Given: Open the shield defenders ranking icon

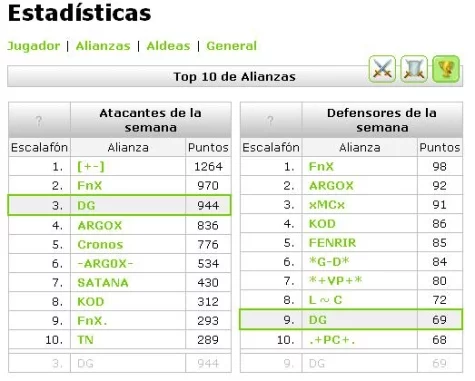Looking at the screenshot, I should (414, 69).
